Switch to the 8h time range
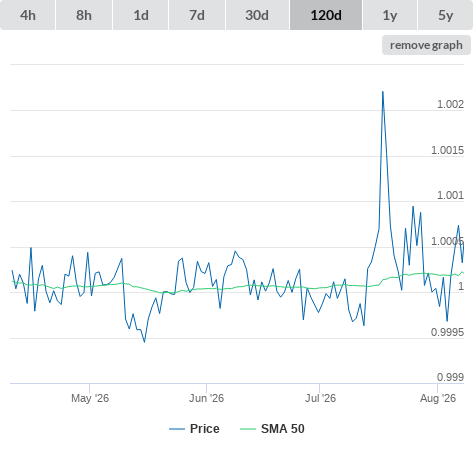This screenshot has width=474, height=455. point(84,15)
